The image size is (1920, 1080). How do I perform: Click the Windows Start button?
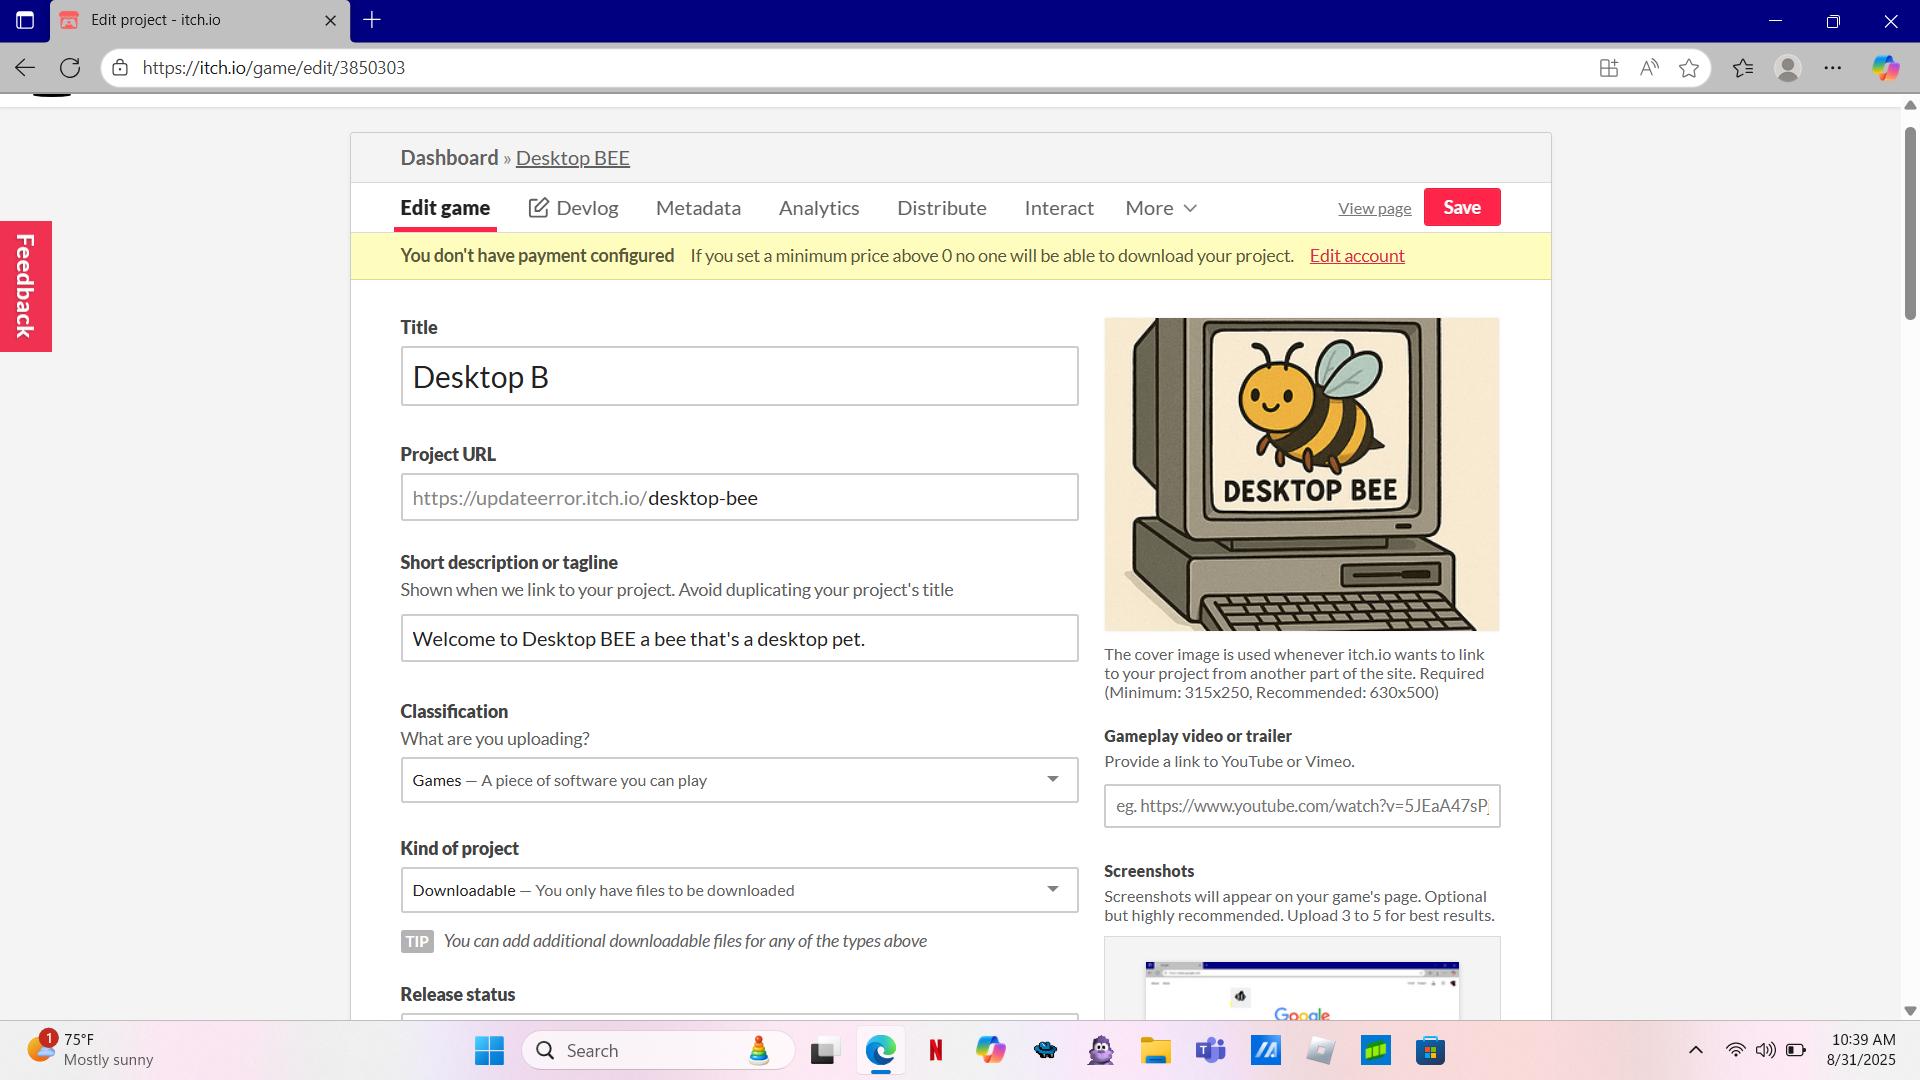point(489,1050)
